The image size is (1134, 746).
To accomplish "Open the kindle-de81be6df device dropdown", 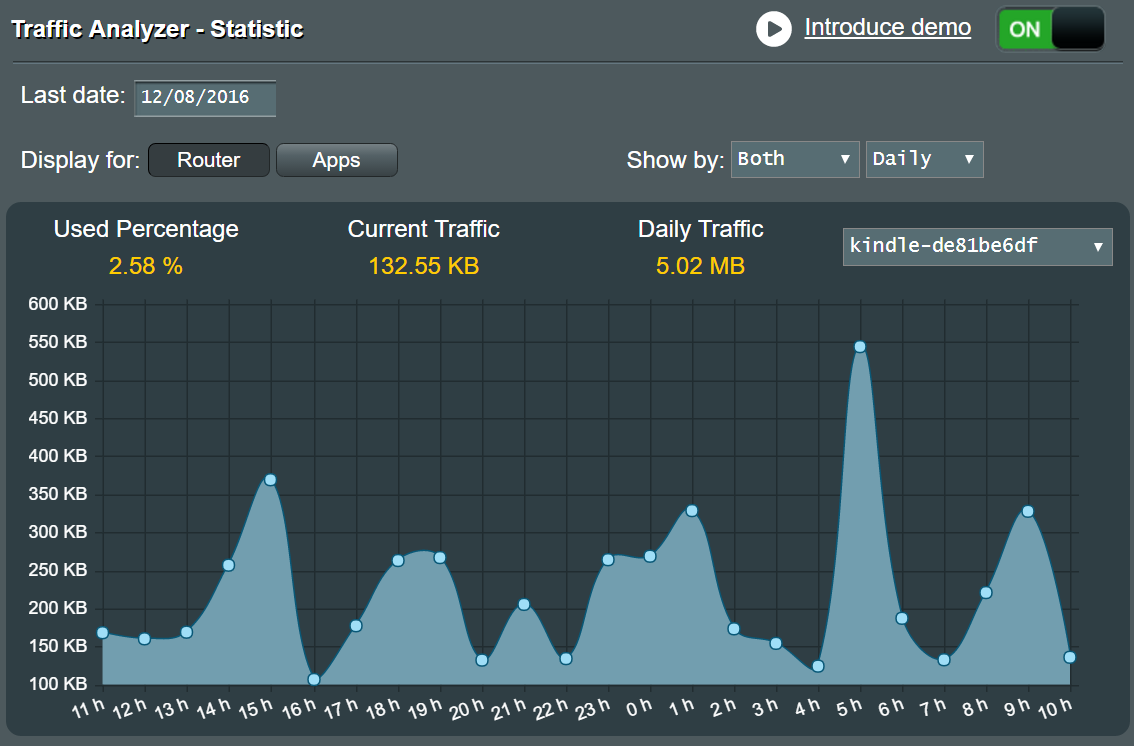I will coord(977,245).
